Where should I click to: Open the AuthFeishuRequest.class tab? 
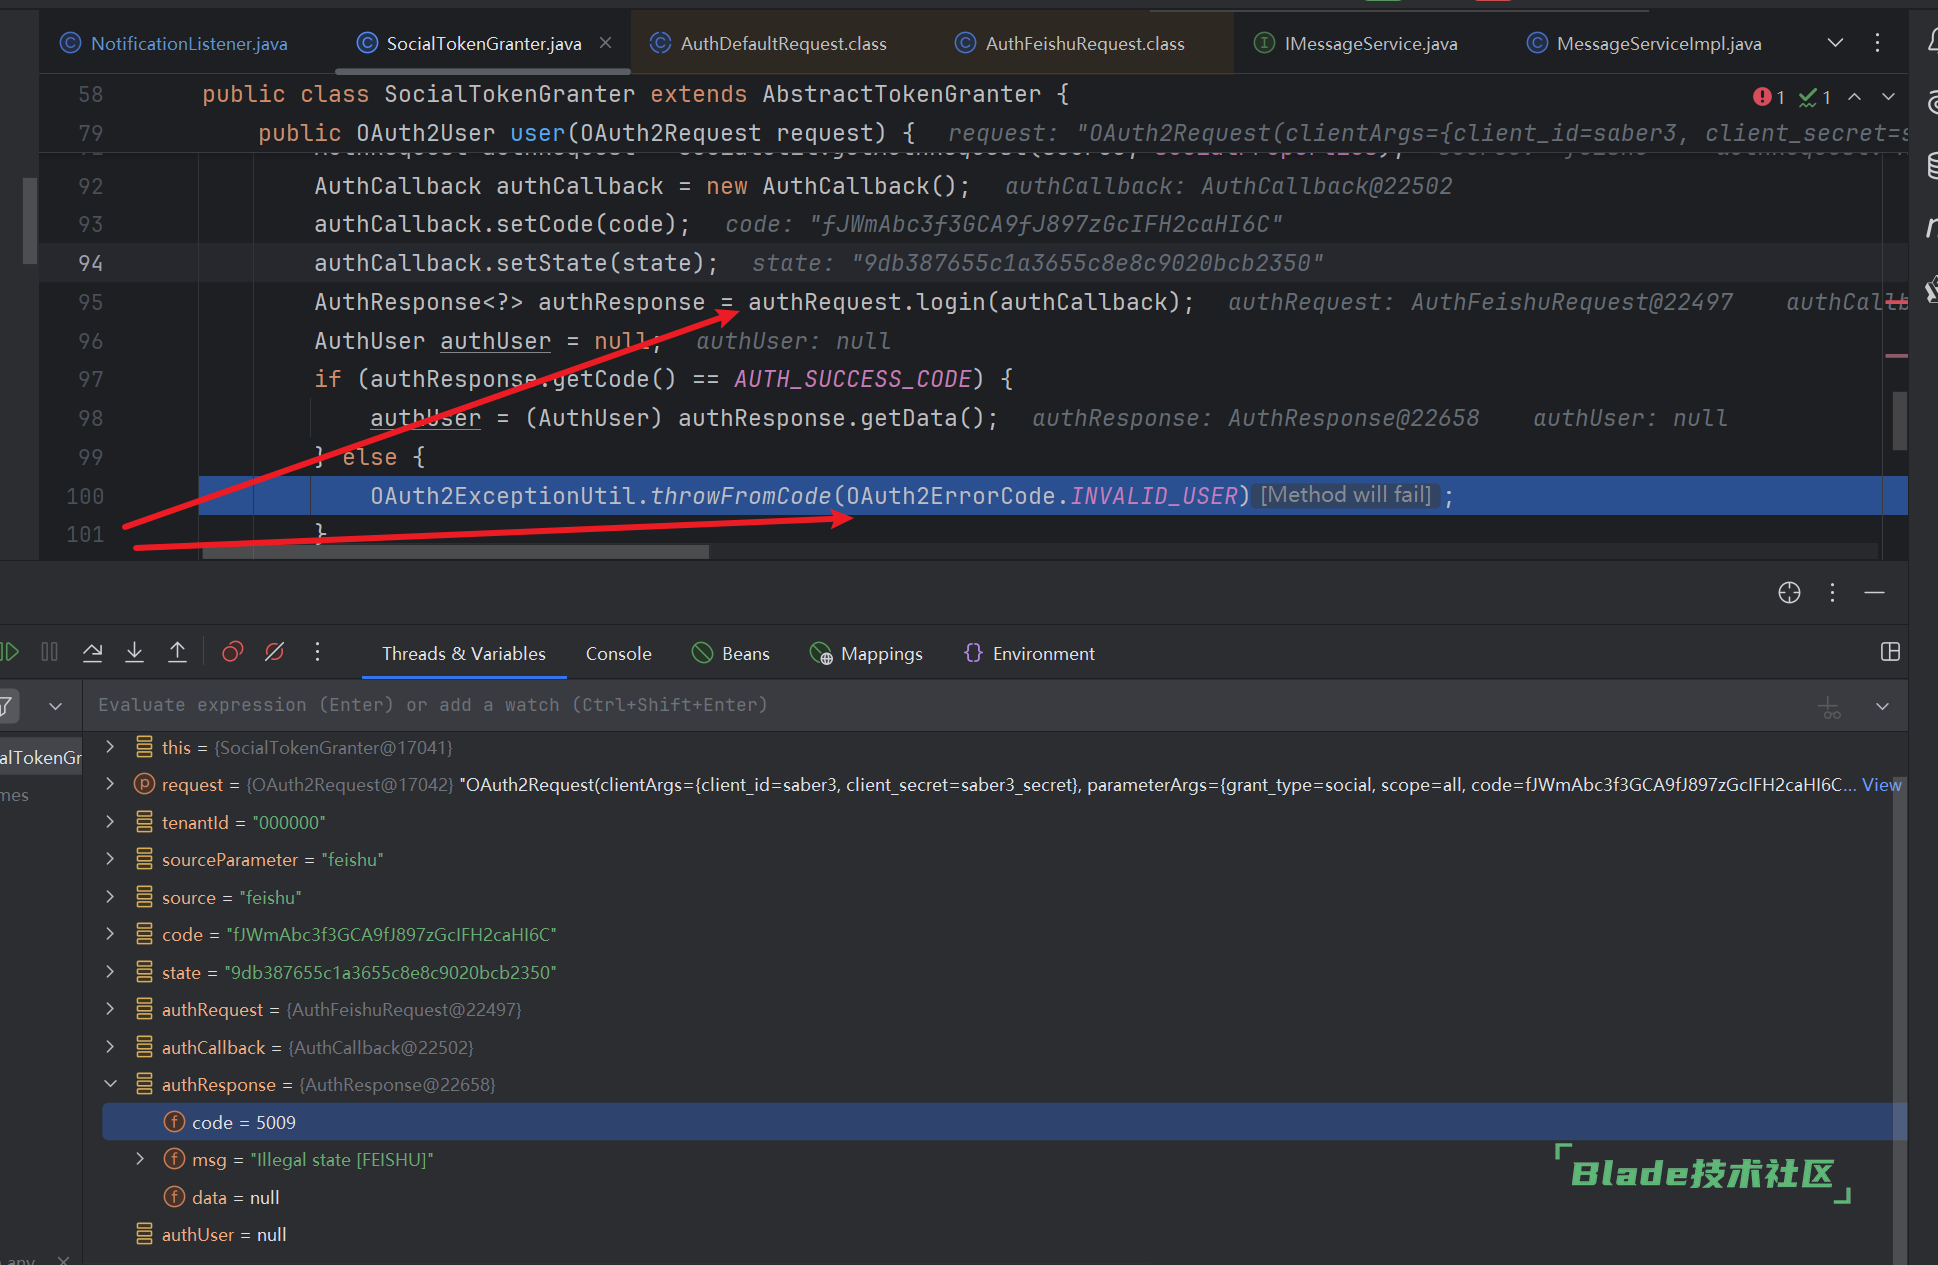pos(1071,43)
